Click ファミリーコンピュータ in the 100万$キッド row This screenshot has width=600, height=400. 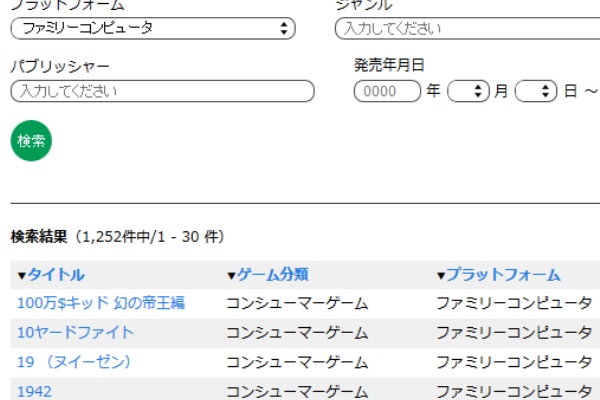pyautogui.click(x=514, y=304)
